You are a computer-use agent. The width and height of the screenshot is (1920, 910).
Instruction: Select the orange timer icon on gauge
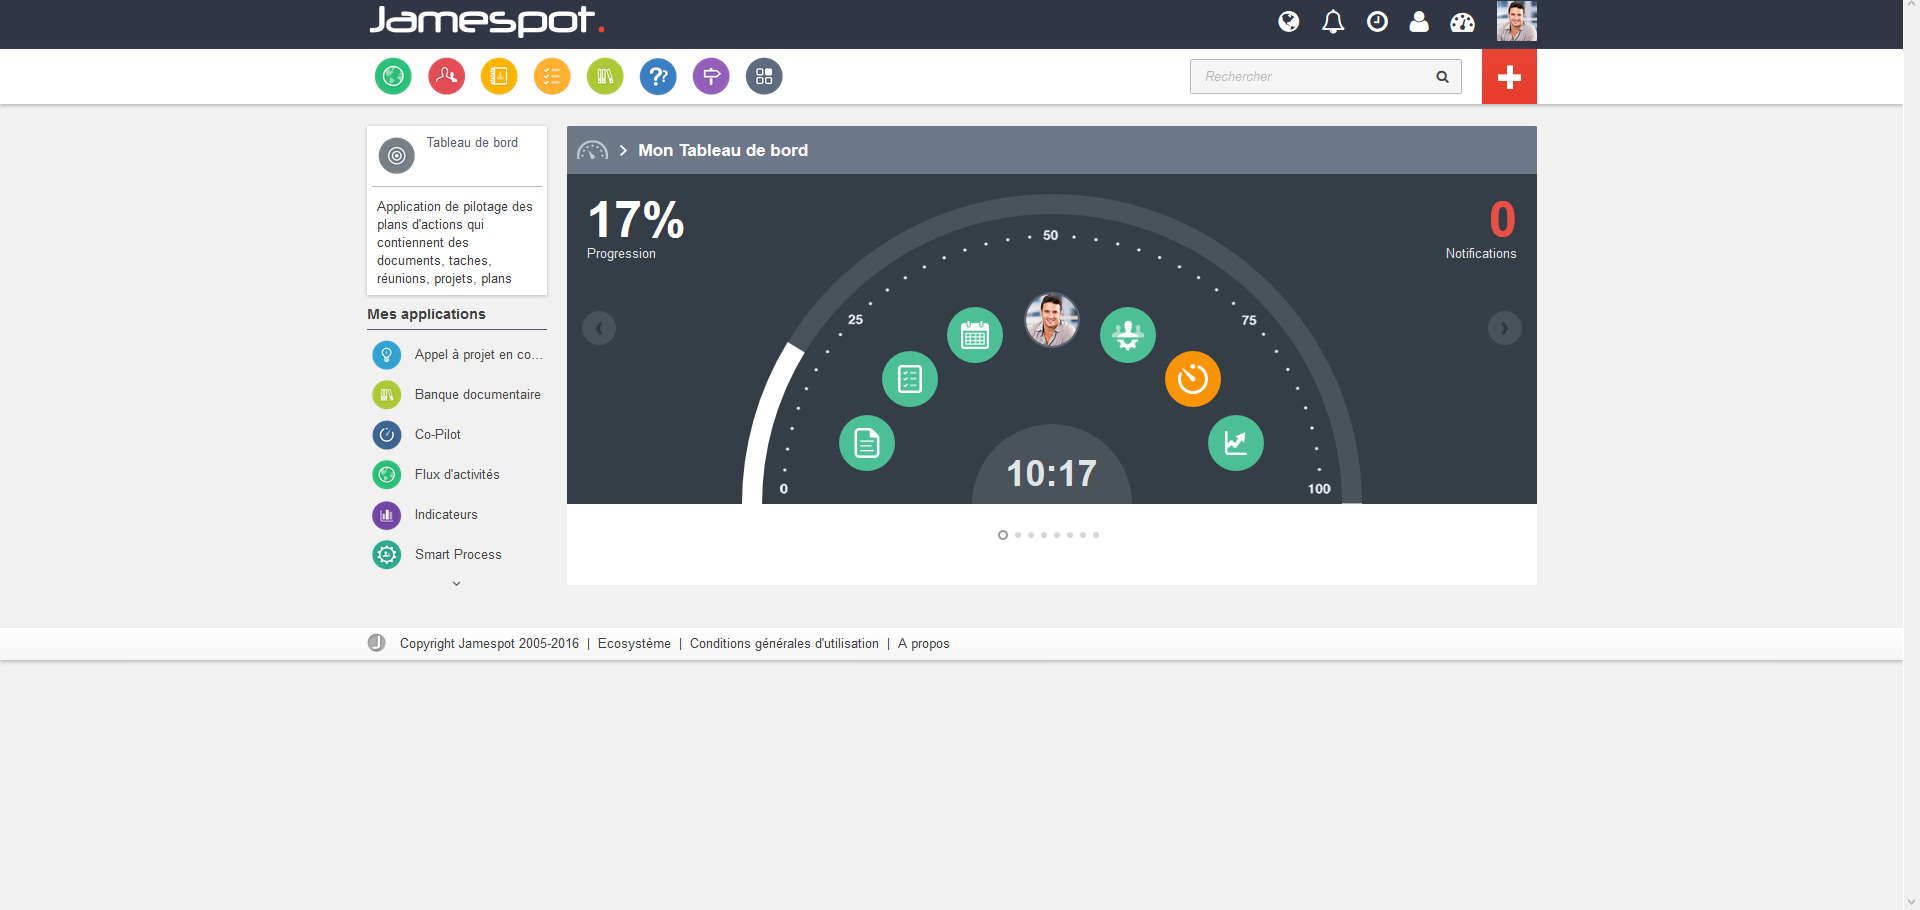1193,379
